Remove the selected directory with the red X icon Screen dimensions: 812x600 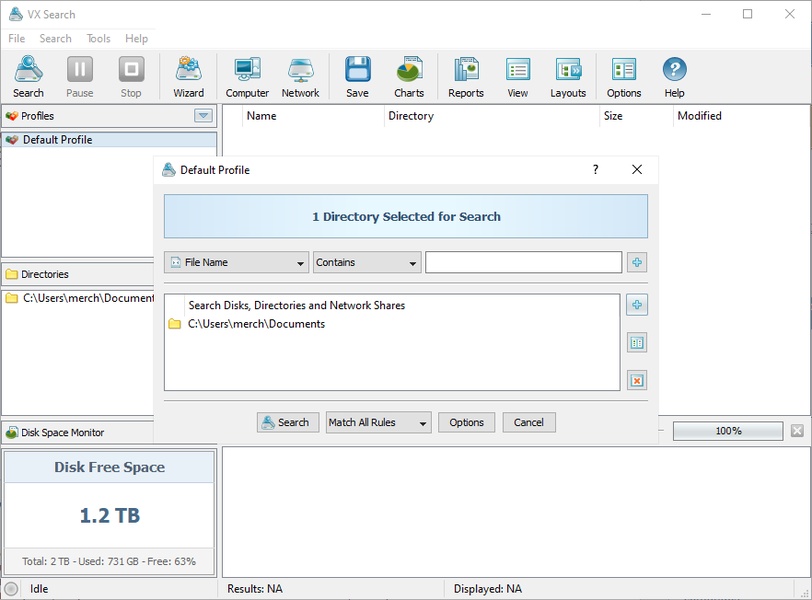(639, 380)
